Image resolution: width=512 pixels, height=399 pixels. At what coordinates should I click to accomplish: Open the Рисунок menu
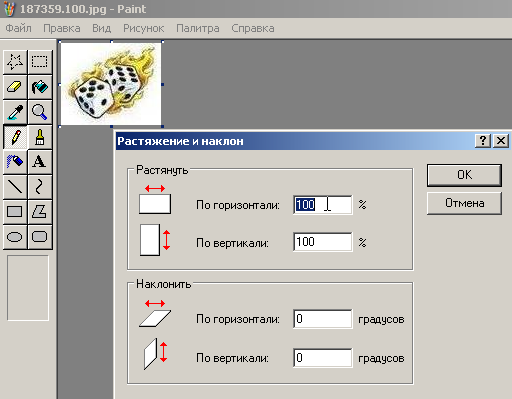coord(144,28)
